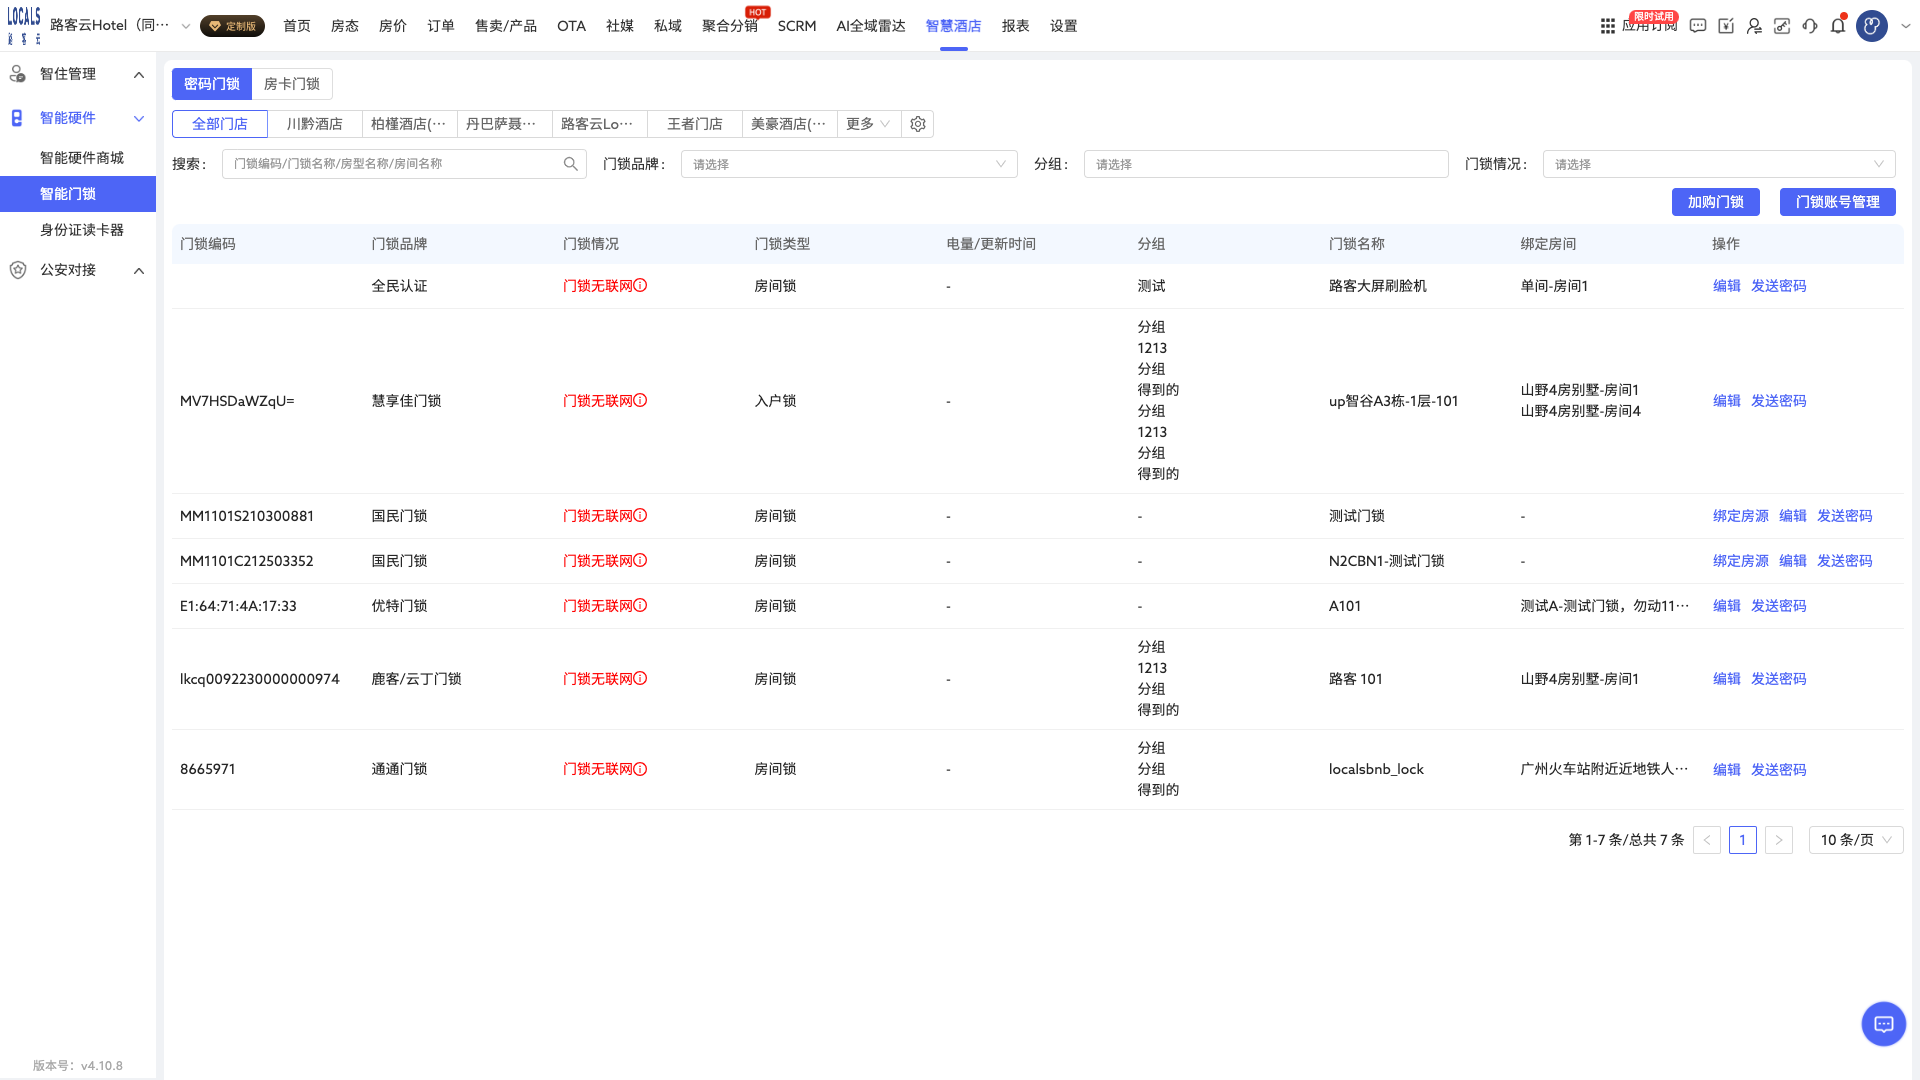Click the 定制版 badge
The height and width of the screenshot is (1080, 1920).
[x=232, y=26]
